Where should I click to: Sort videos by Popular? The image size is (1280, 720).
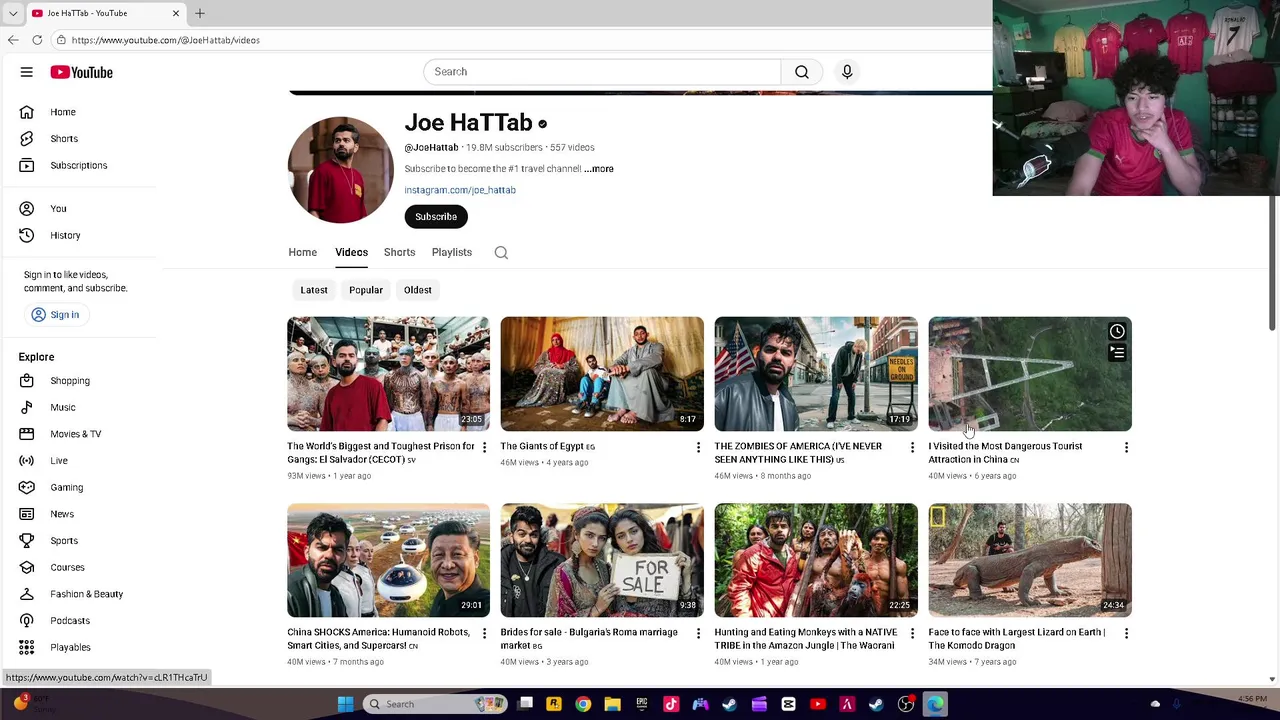(366, 290)
